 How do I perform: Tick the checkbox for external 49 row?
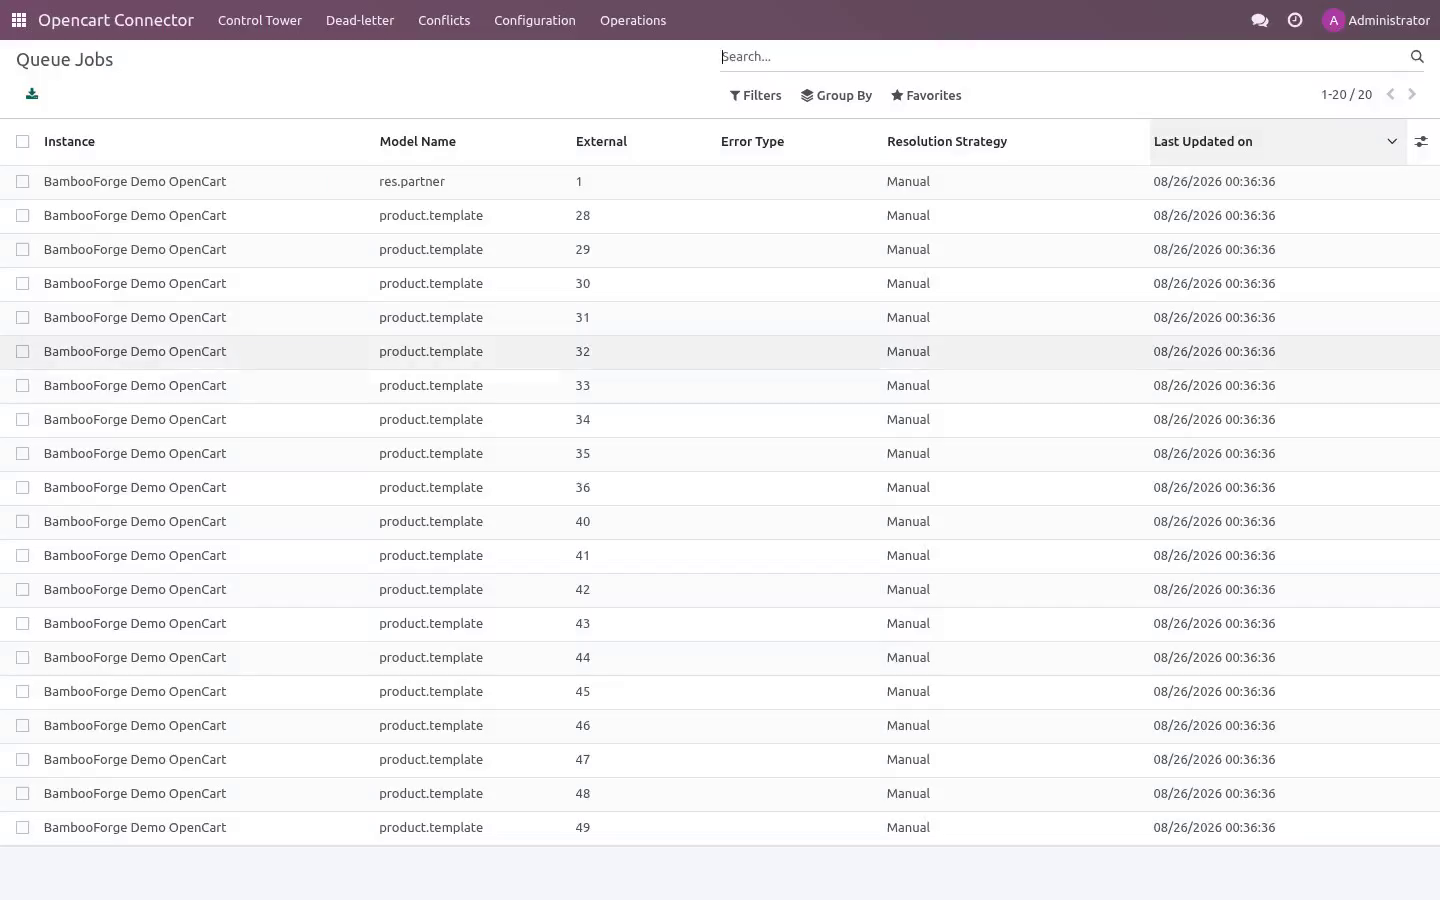23,828
